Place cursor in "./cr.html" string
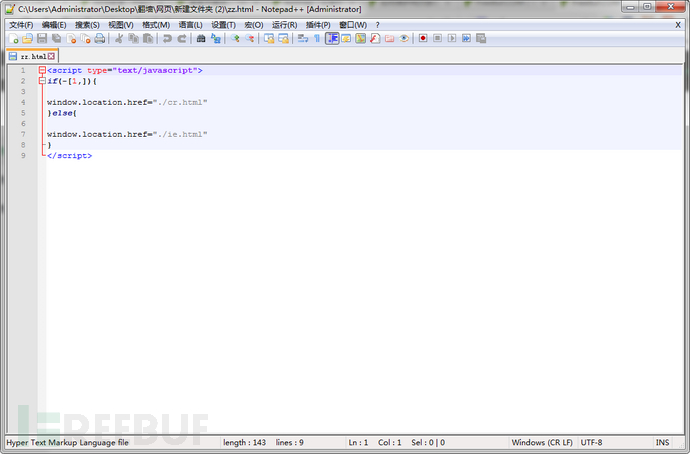 coord(180,103)
